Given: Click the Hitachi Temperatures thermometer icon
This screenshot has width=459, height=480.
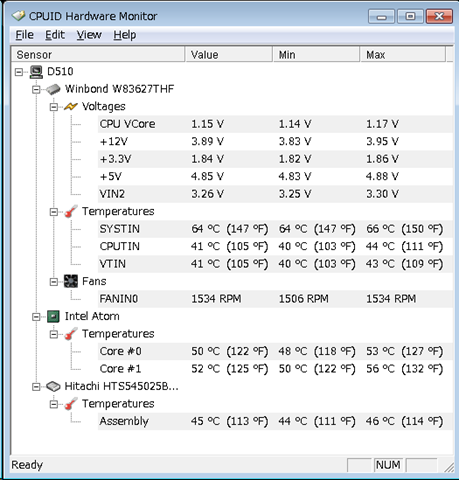Looking at the screenshot, I should click(71, 404).
